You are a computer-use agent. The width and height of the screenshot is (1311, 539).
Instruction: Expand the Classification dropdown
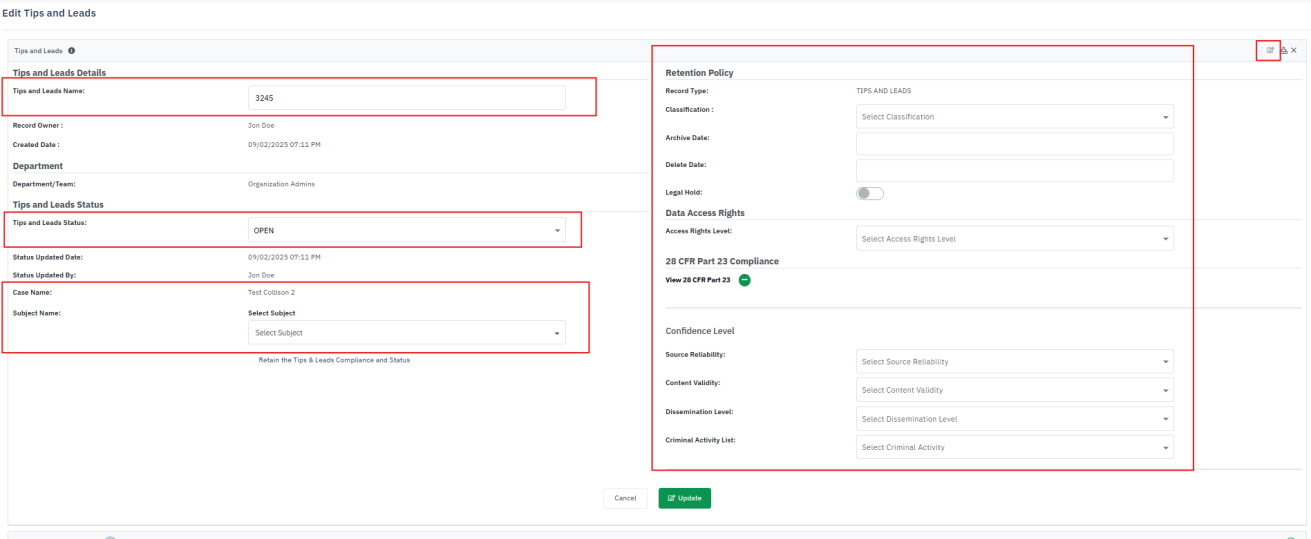pyautogui.click(x=1014, y=117)
